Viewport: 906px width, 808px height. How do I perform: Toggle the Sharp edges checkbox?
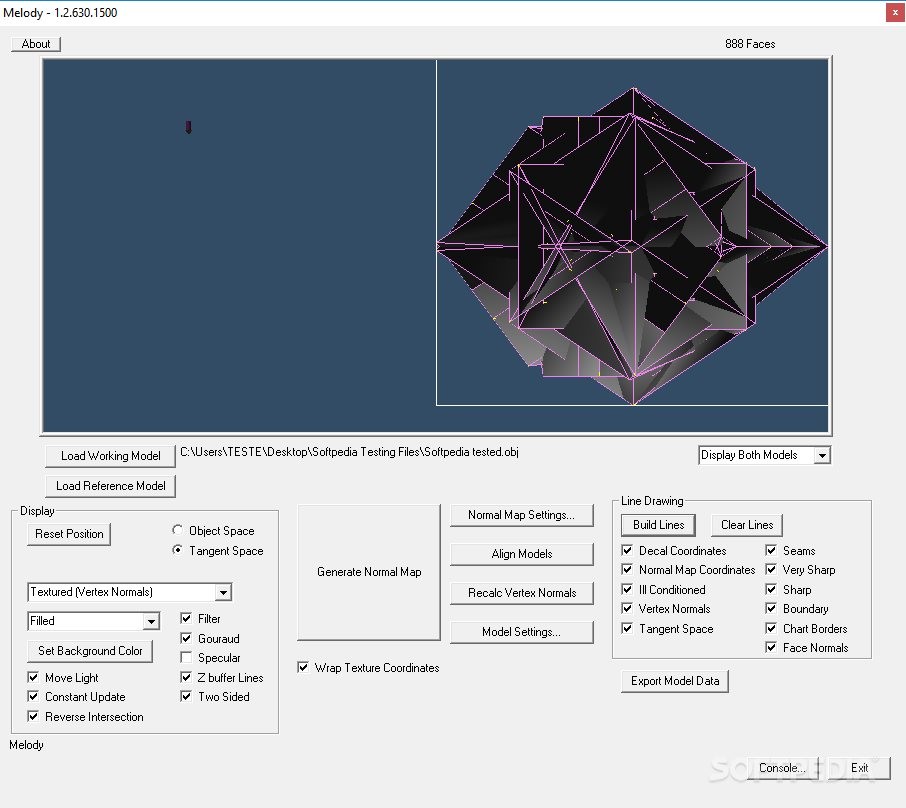pos(771,590)
